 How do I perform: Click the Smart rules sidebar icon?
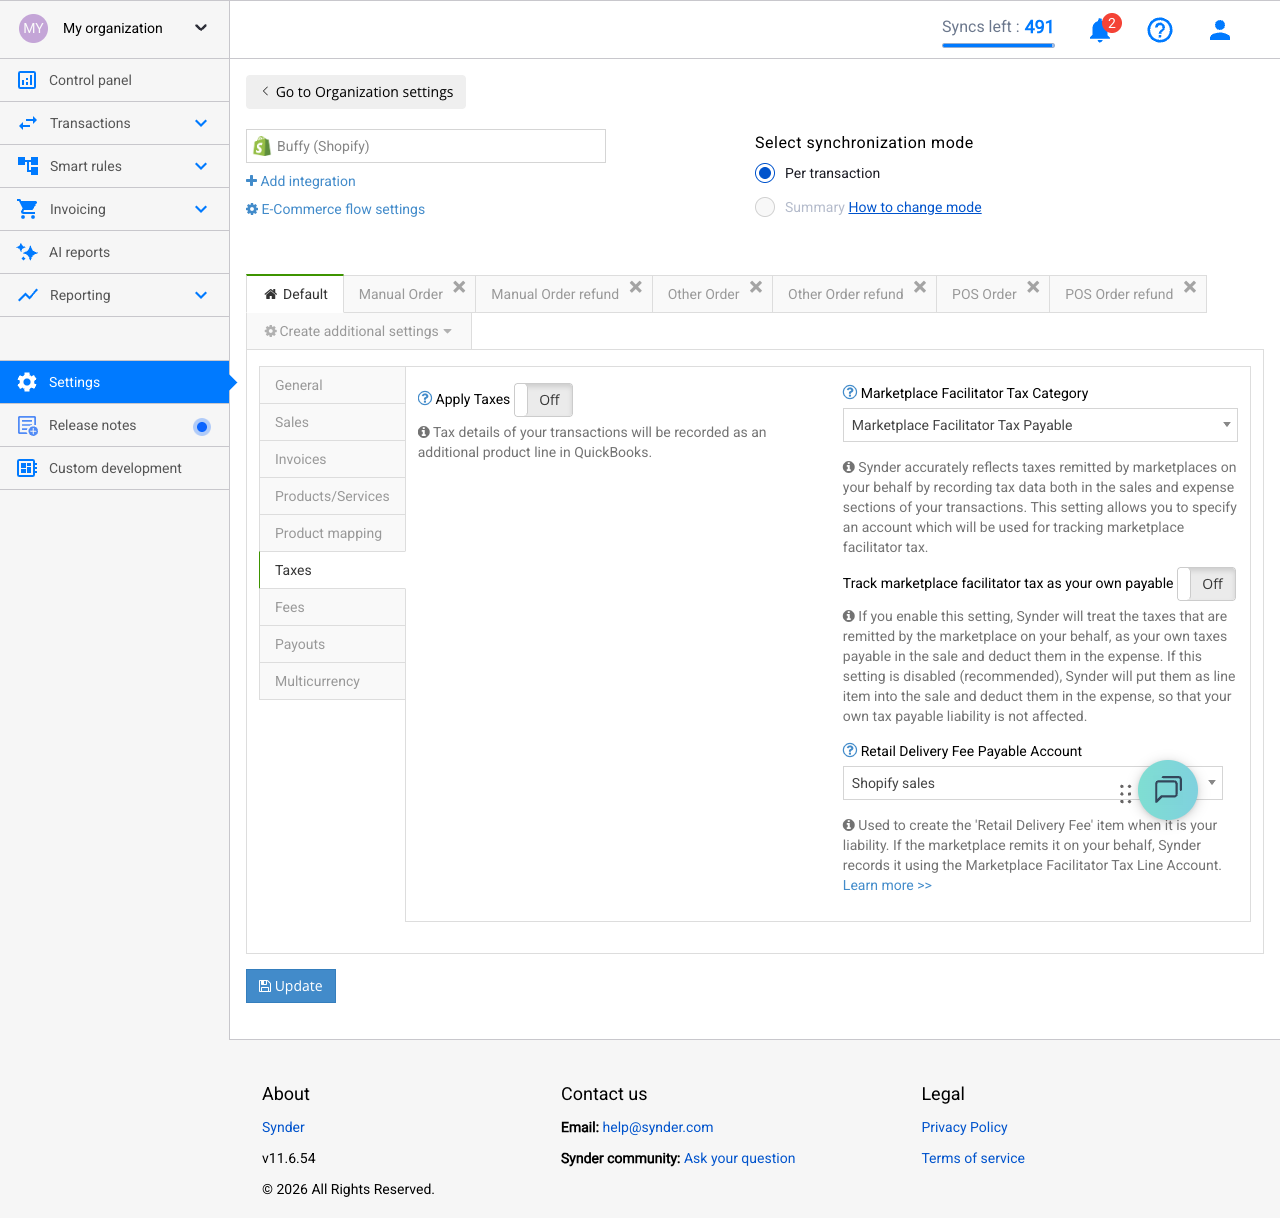click(x=28, y=166)
